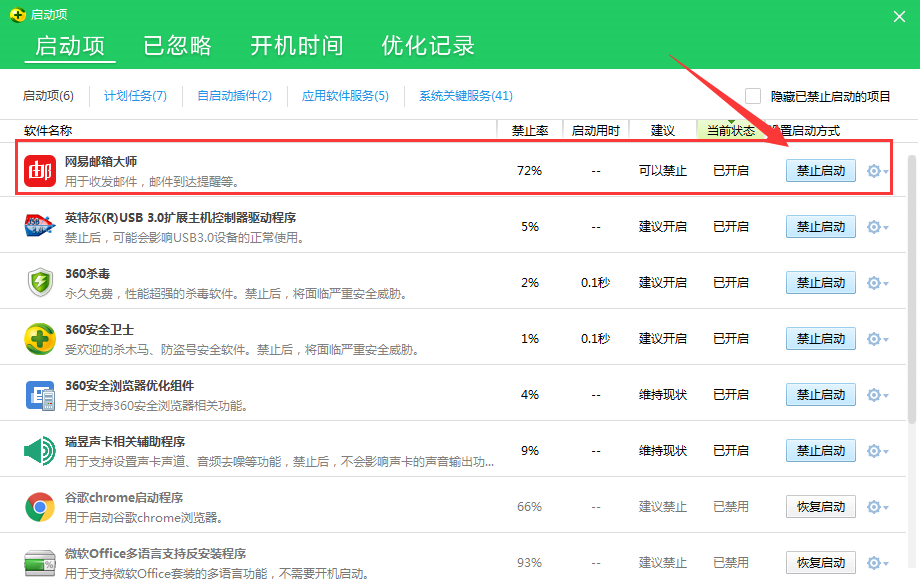Select the 360安全浏览器优化组件 icon
The width and height of the screenshot is (920, 580).
tap(40, 394)
